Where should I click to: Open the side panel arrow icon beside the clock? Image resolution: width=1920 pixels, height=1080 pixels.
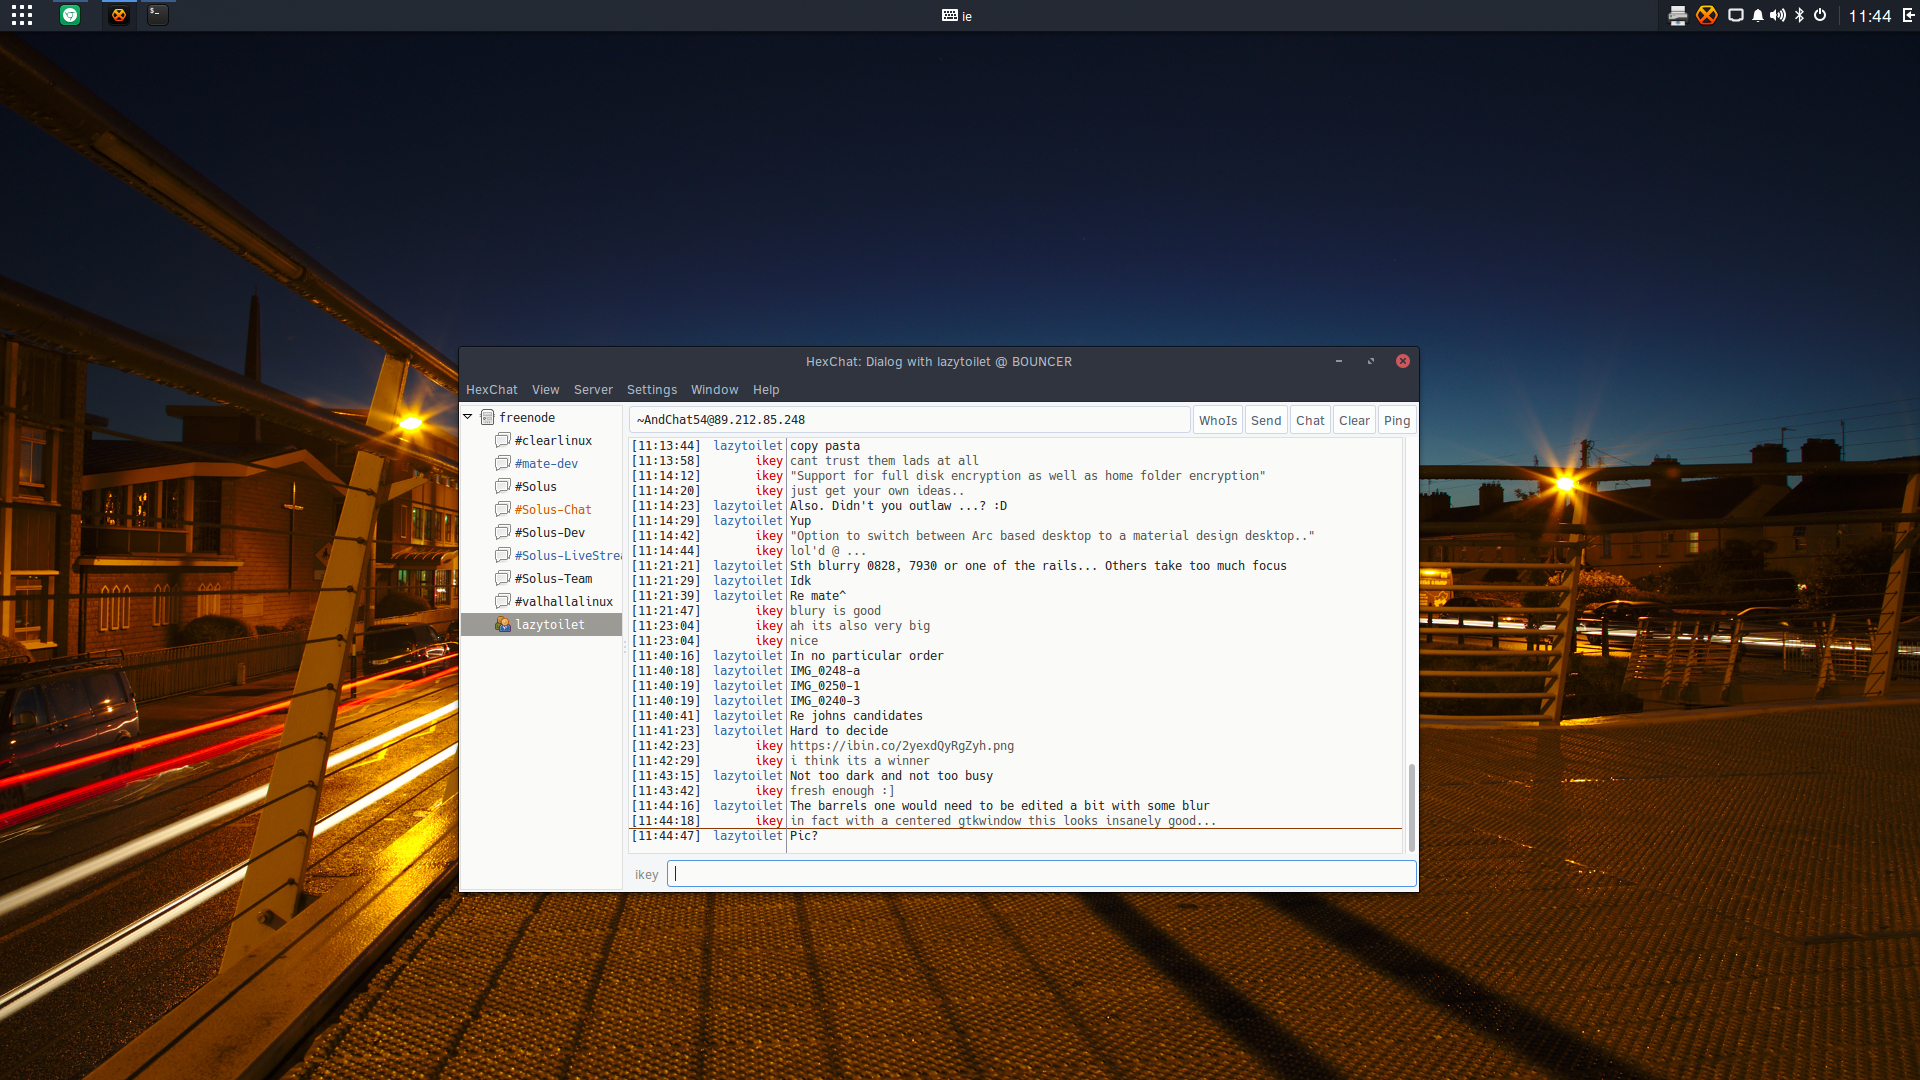coord(1908,15)
